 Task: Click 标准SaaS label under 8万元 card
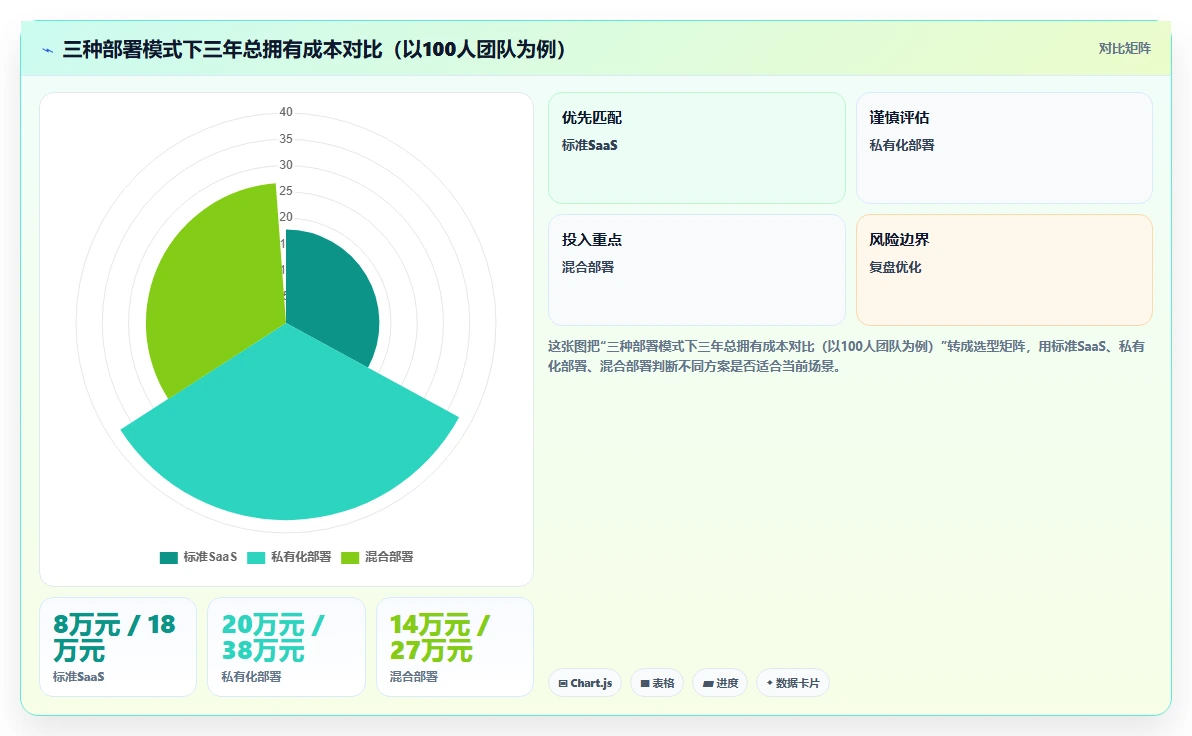78,677
